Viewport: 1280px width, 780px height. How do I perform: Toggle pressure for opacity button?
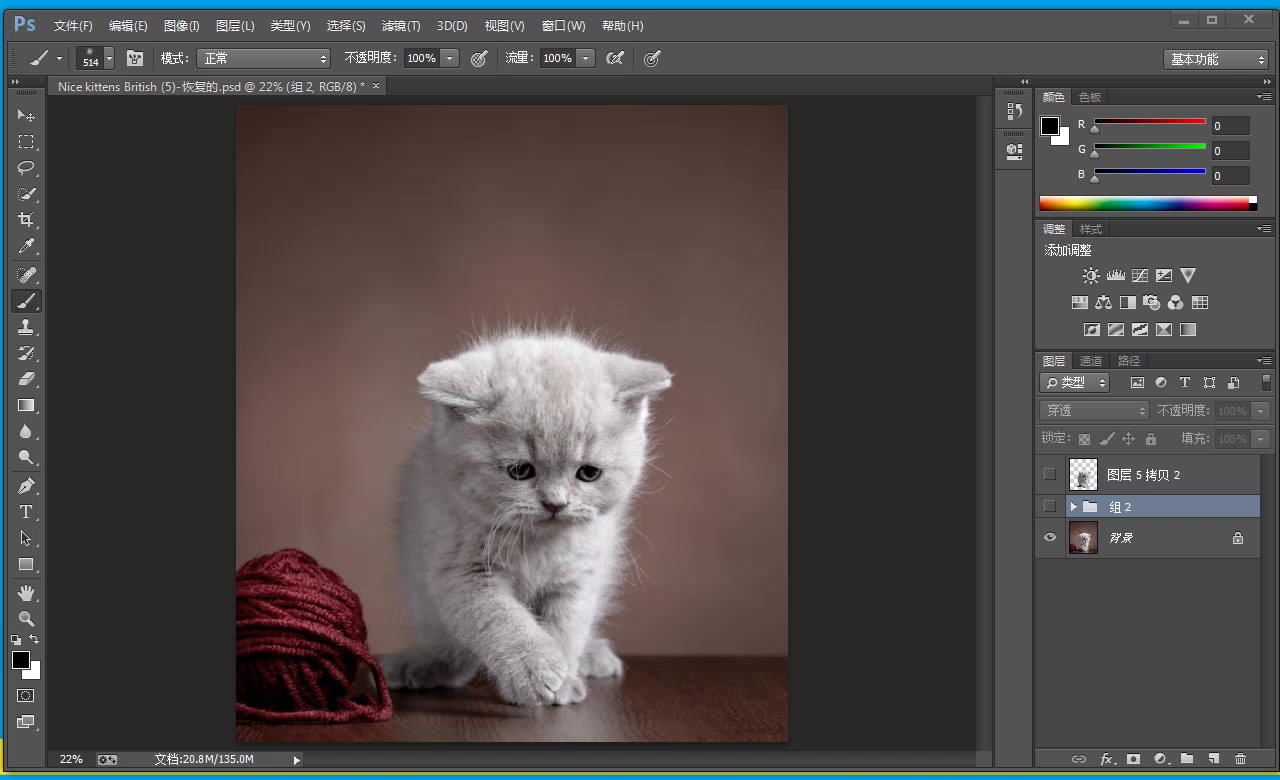pos(479,58)
